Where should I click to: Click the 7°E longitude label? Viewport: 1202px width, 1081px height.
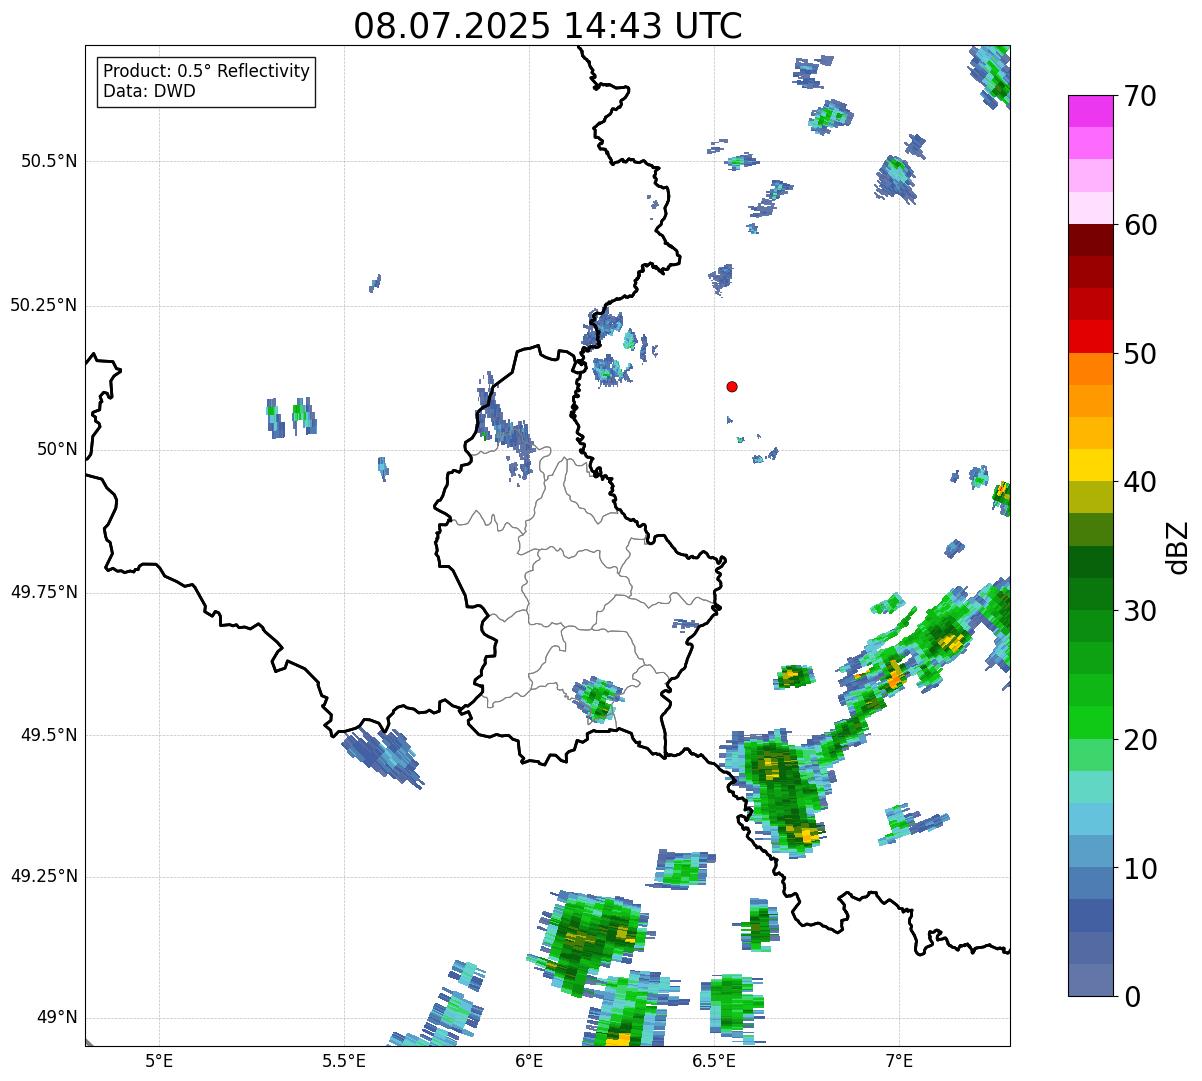899,1060
